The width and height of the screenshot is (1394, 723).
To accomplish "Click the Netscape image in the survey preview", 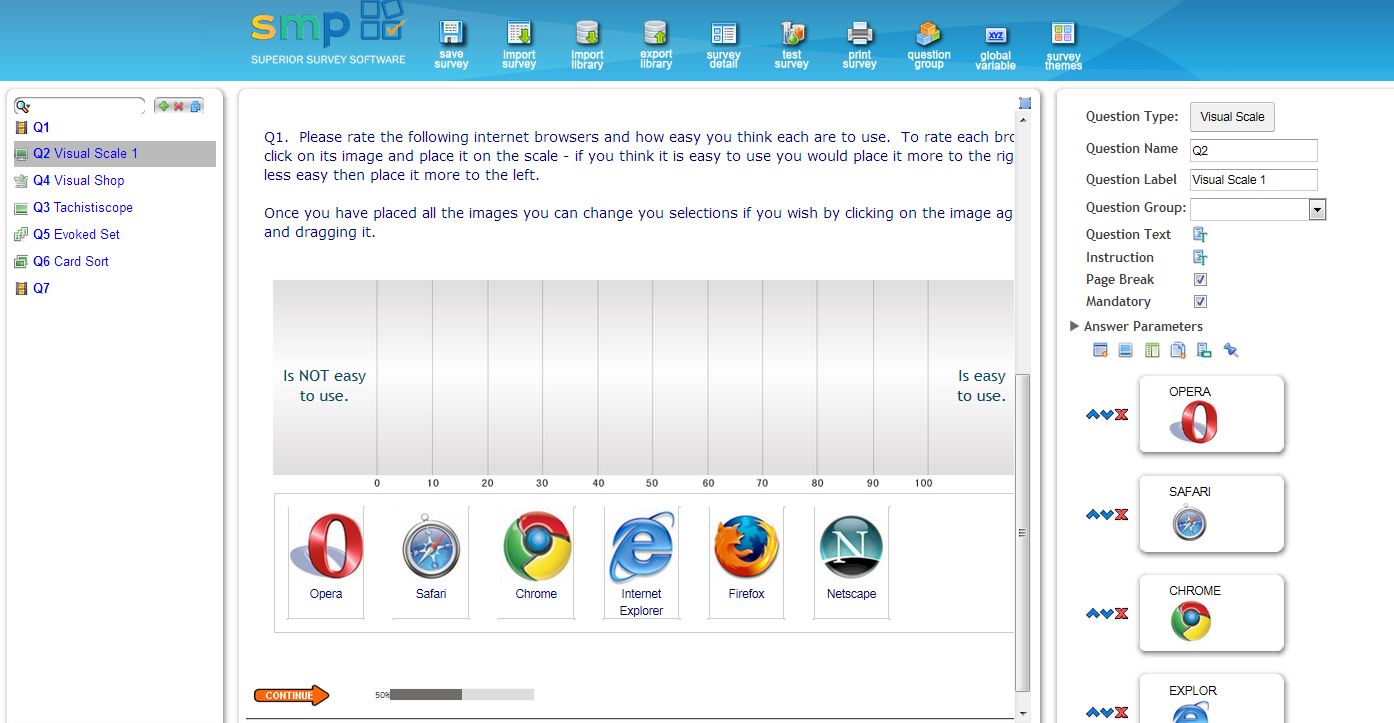I will [851, 547].
